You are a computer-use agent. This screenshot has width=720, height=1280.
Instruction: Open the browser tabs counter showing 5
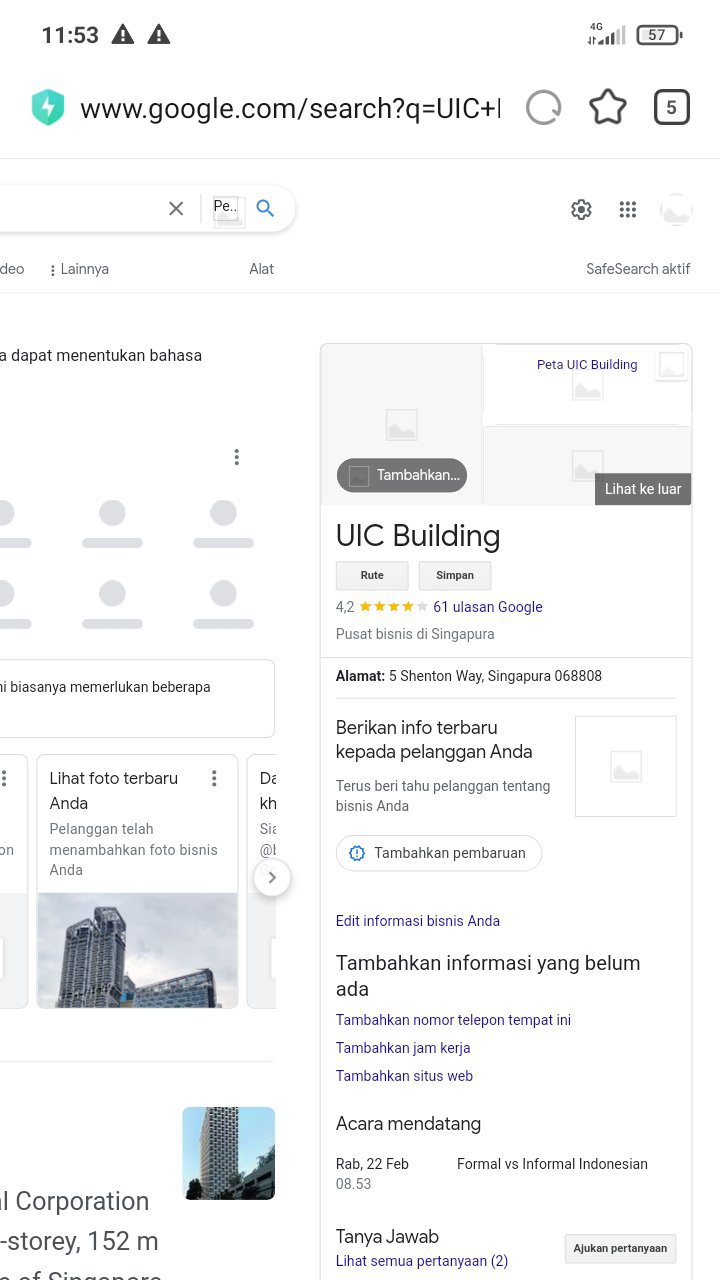(671, 108)
